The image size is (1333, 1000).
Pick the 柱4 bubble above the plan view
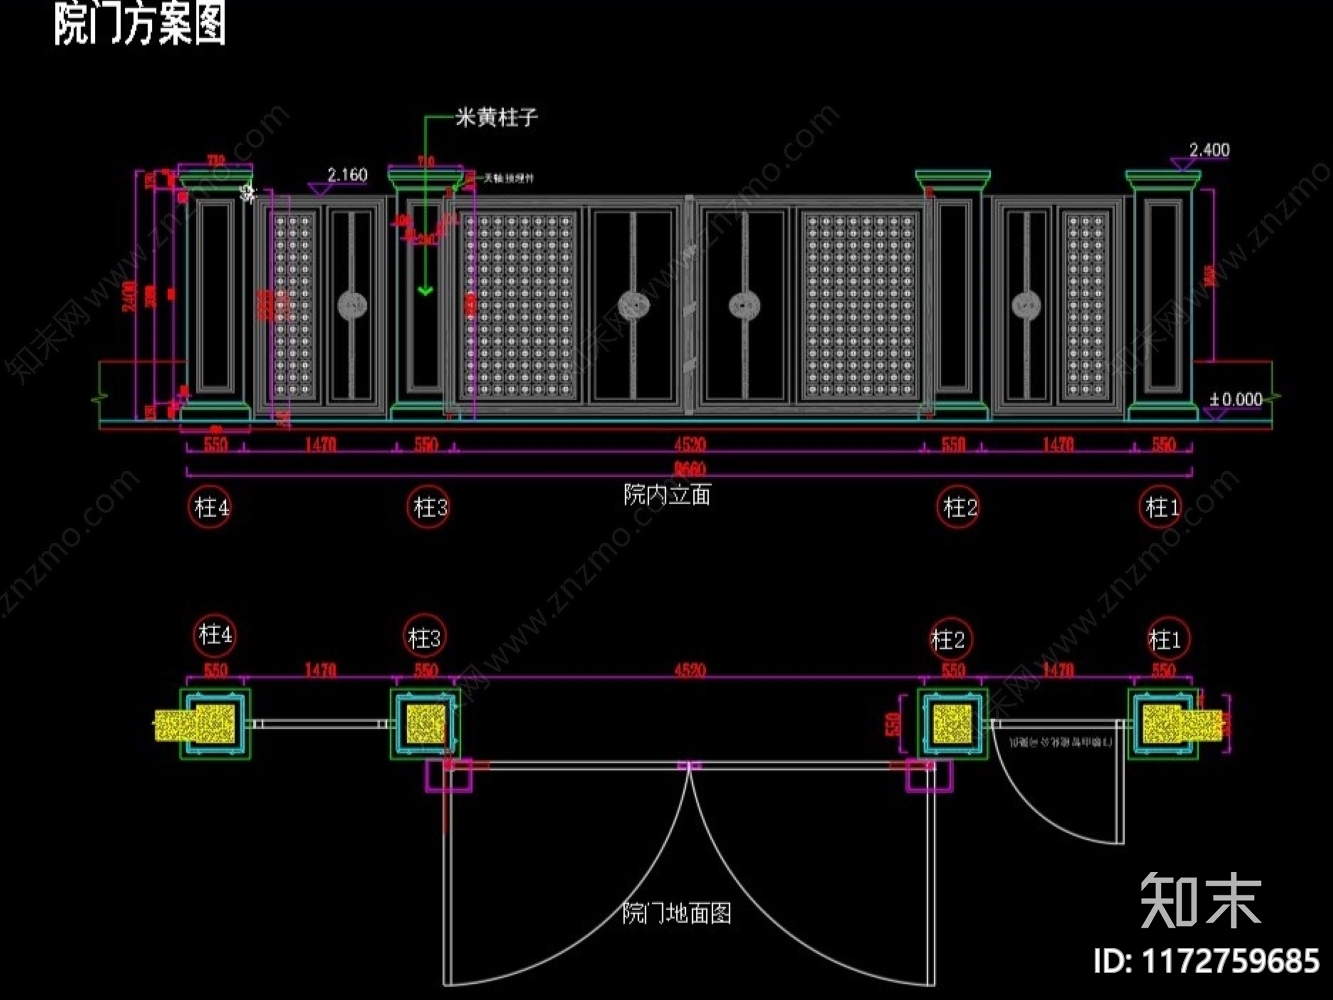tap(215, 635)
